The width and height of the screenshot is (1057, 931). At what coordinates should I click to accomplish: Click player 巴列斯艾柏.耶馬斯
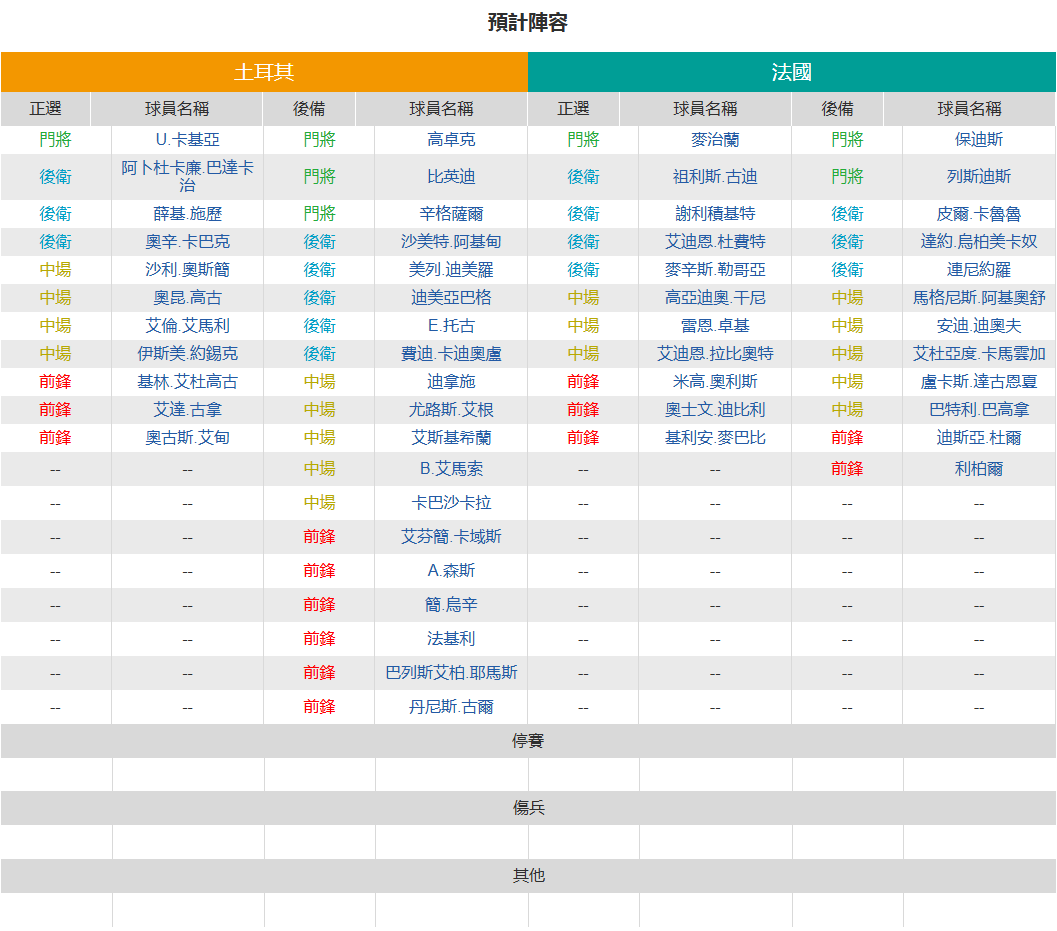(x=451, y=672)
